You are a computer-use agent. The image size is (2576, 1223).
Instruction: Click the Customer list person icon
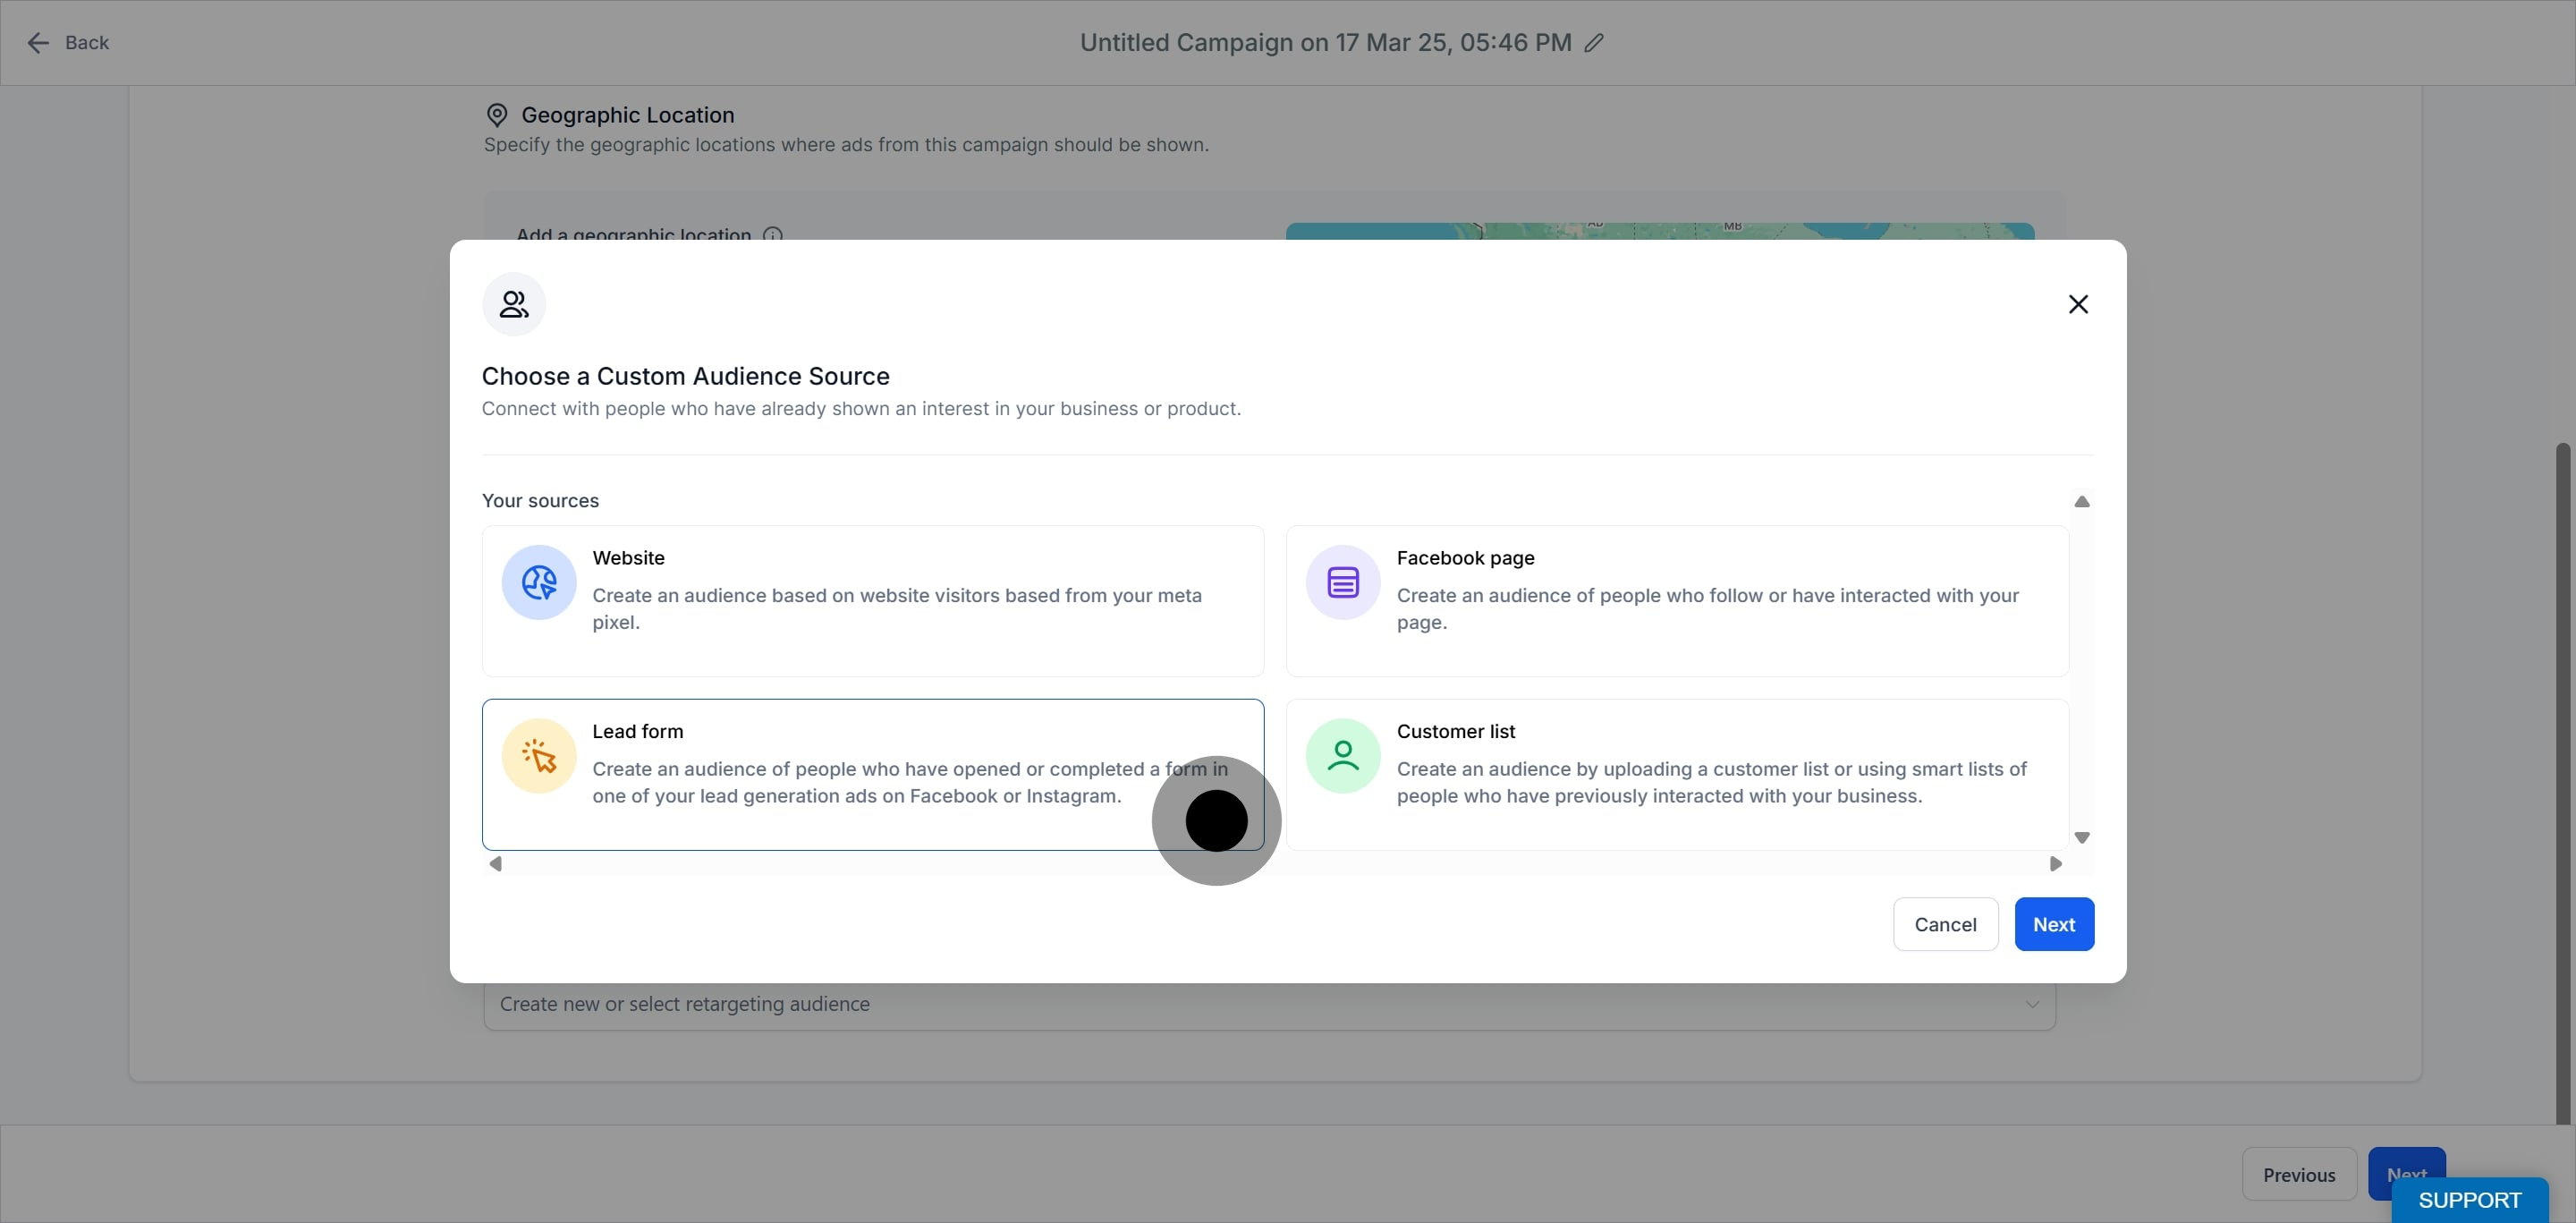(x=1343, y=756)
